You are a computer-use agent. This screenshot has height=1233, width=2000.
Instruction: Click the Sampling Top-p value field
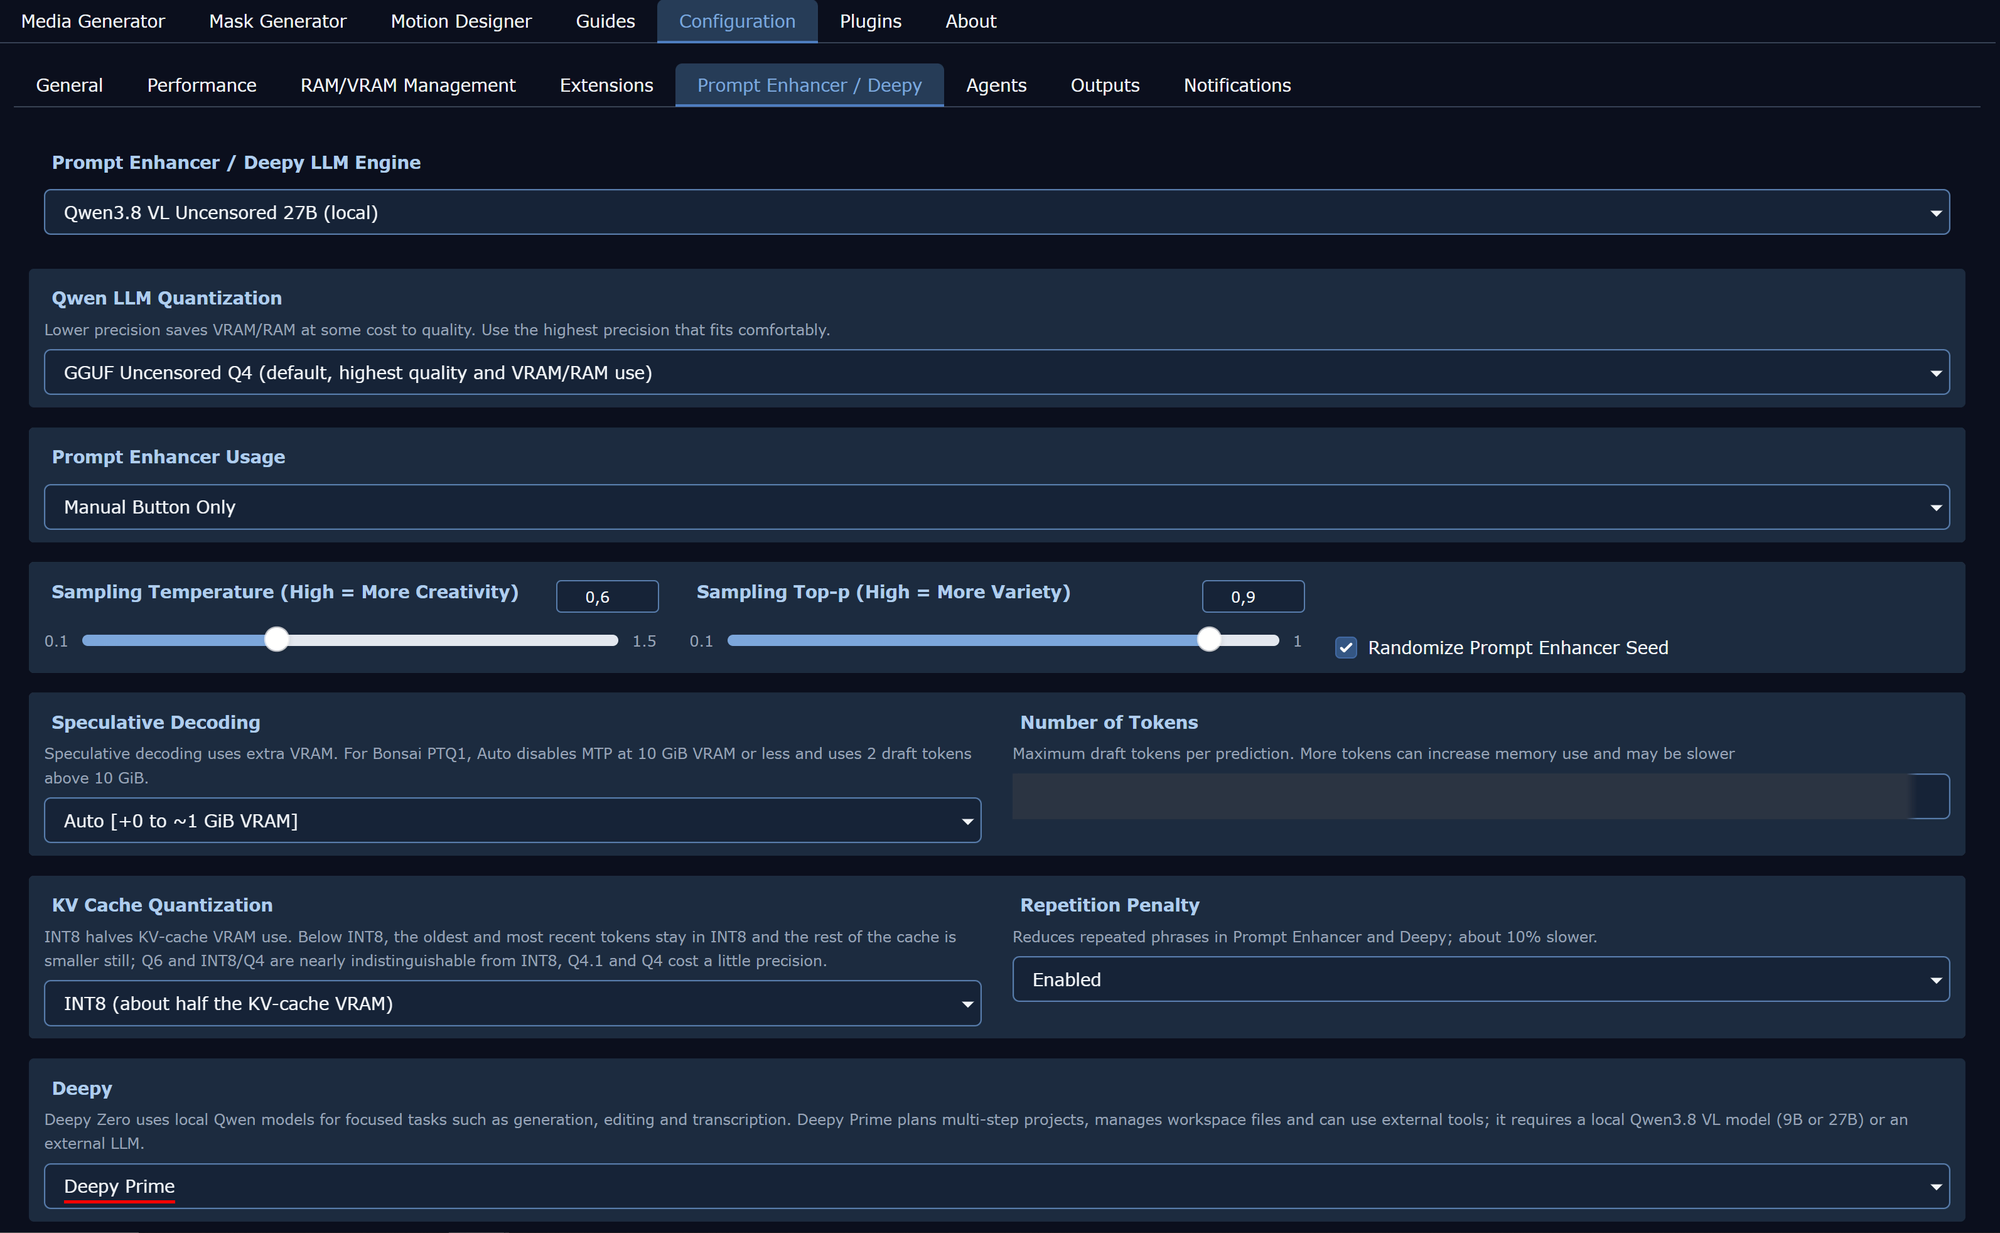[1253, 596]
